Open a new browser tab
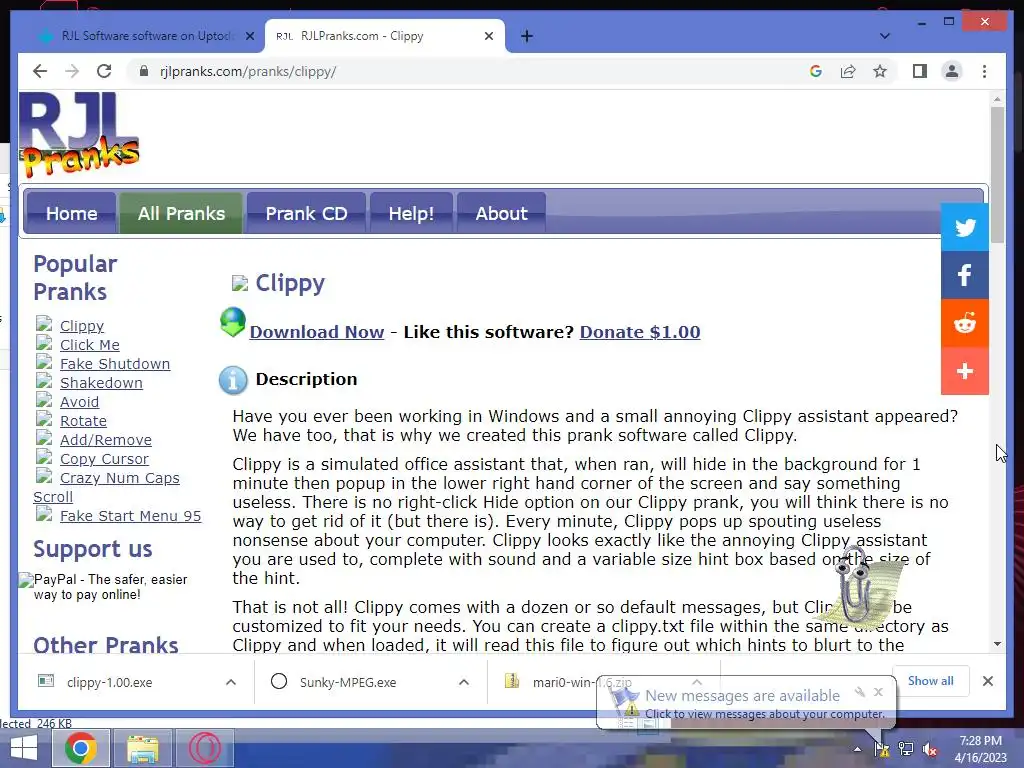This screenshot has width=1024, height=768. tap(526, 36)
